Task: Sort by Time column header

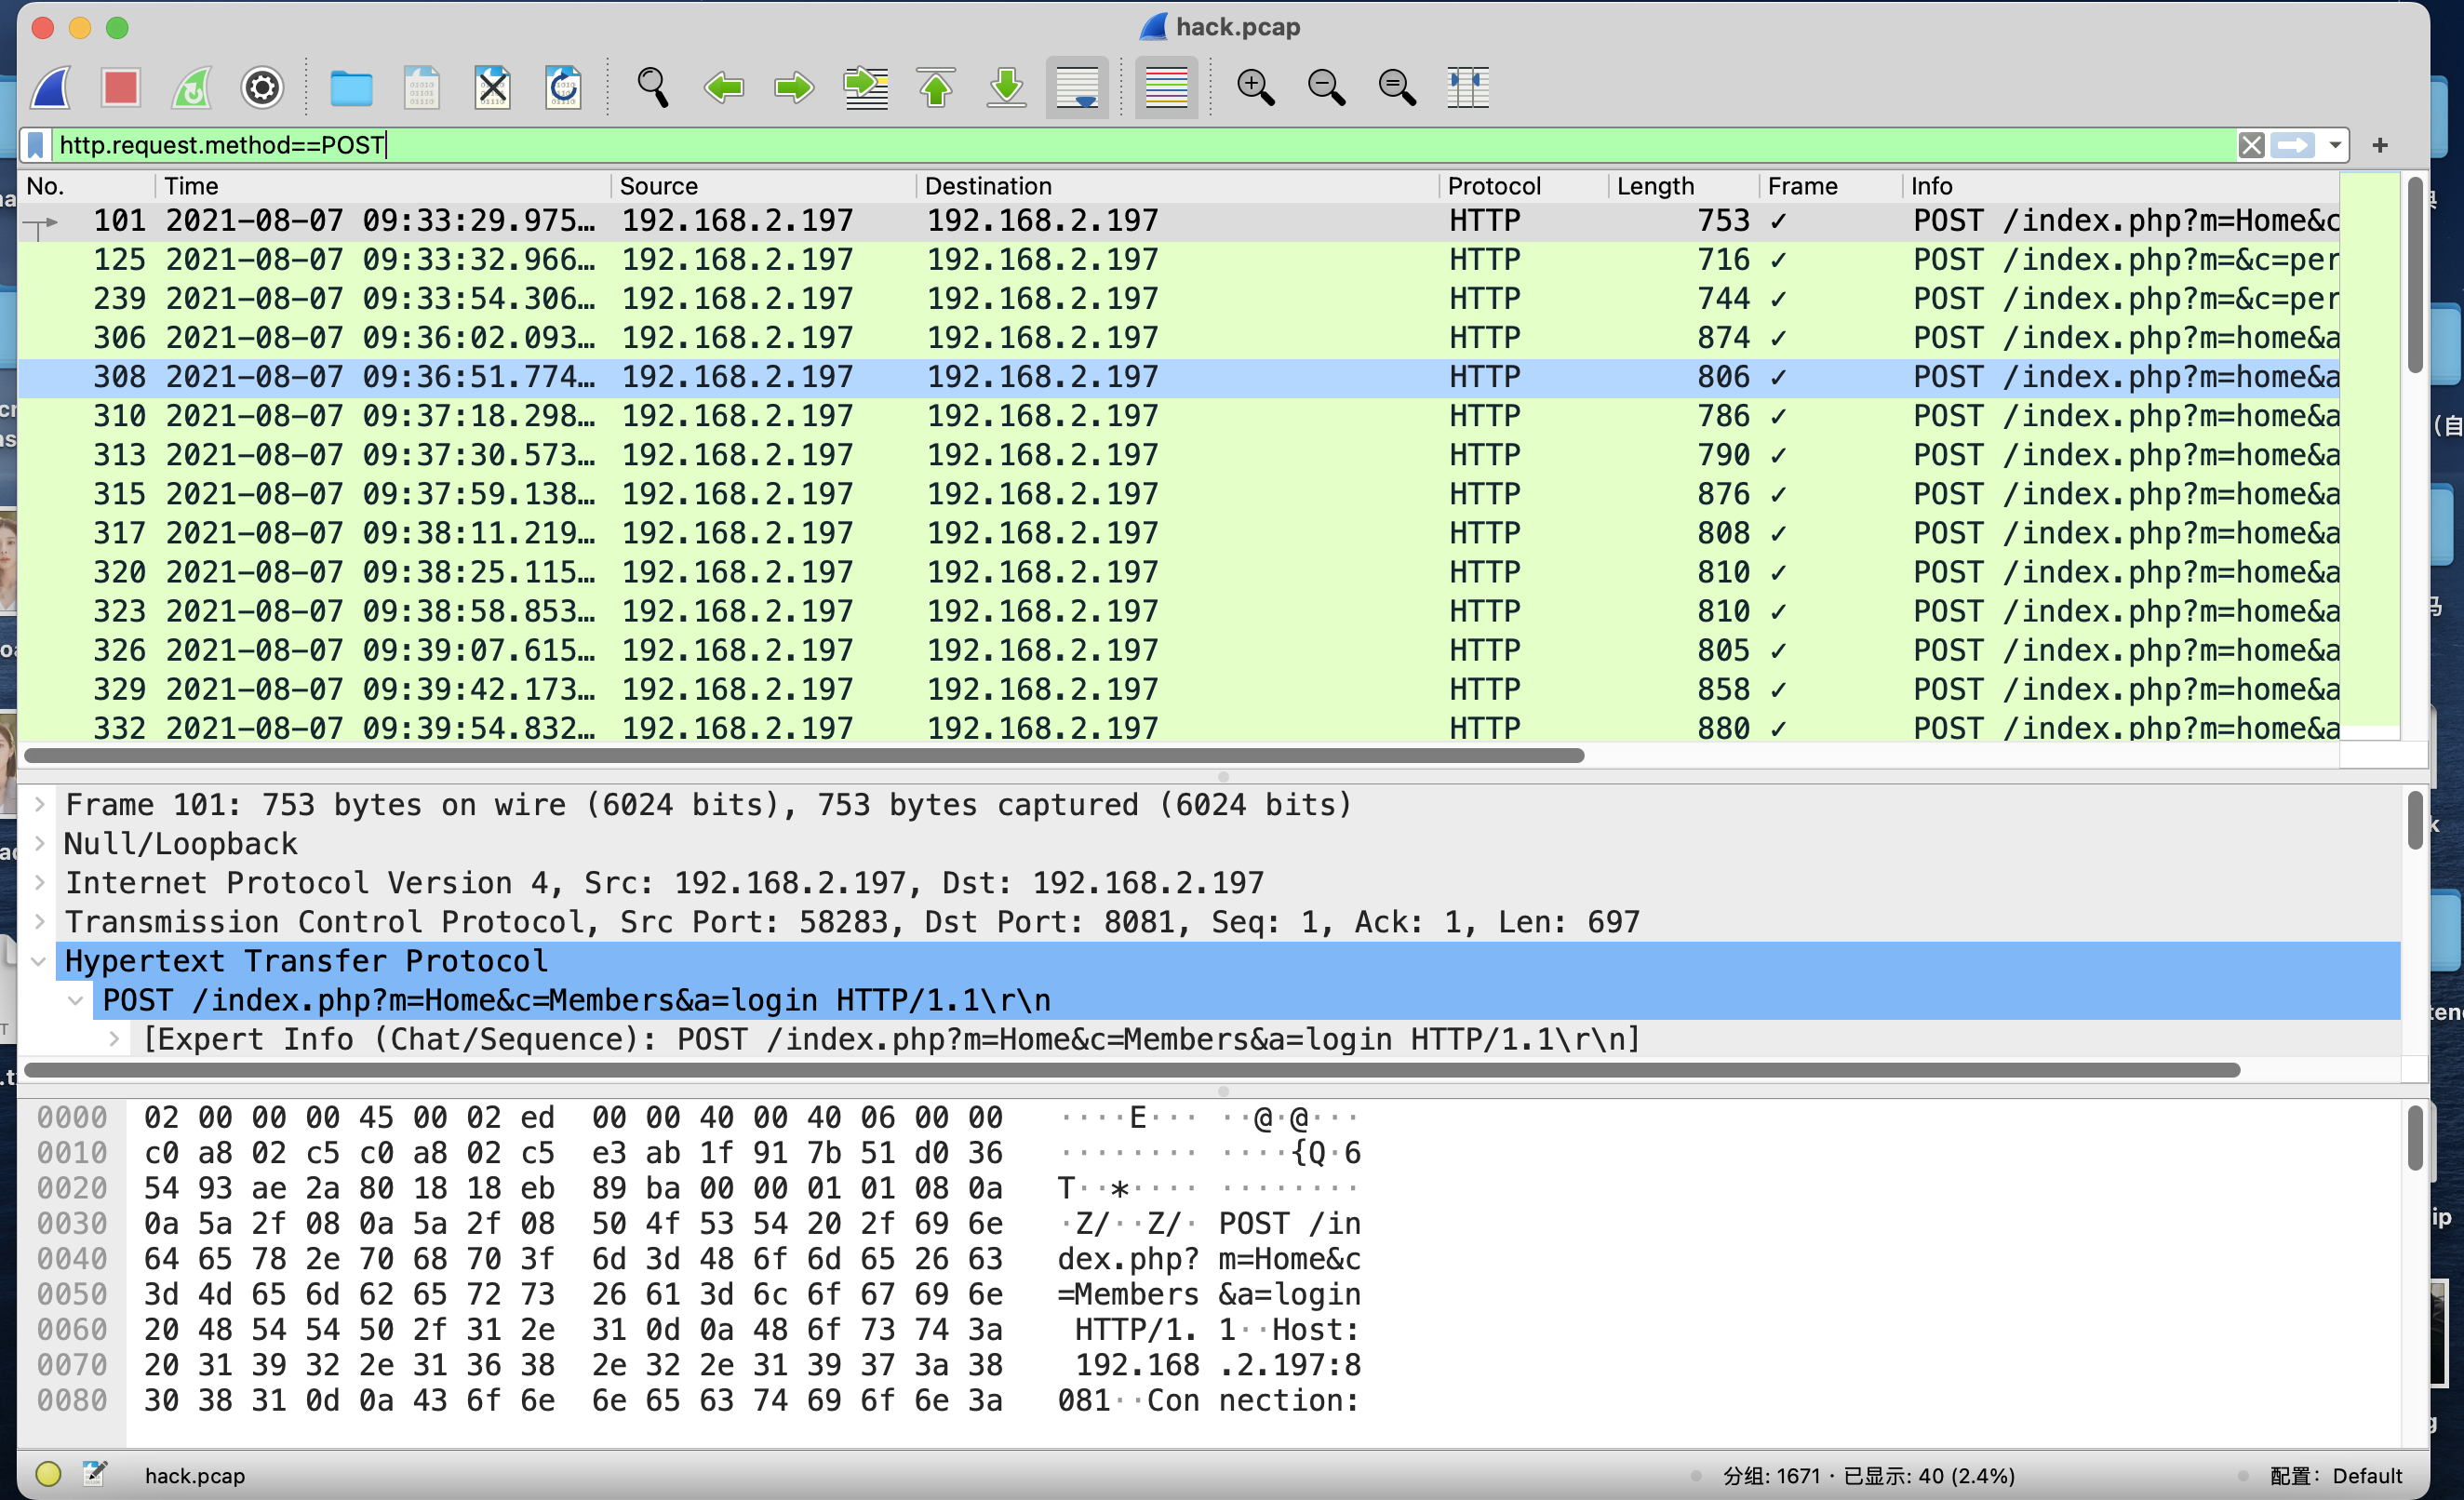Action: point(383,186)
